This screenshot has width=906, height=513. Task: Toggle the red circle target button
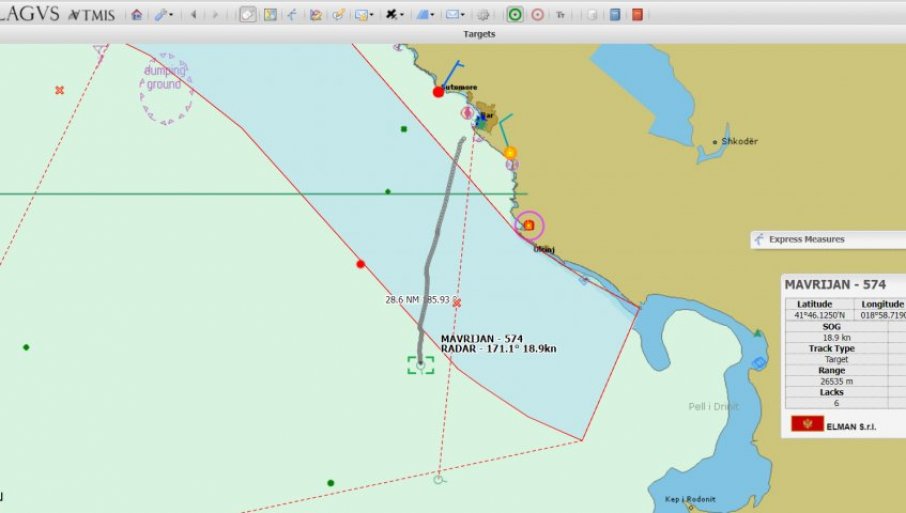(x=537, y=15)
